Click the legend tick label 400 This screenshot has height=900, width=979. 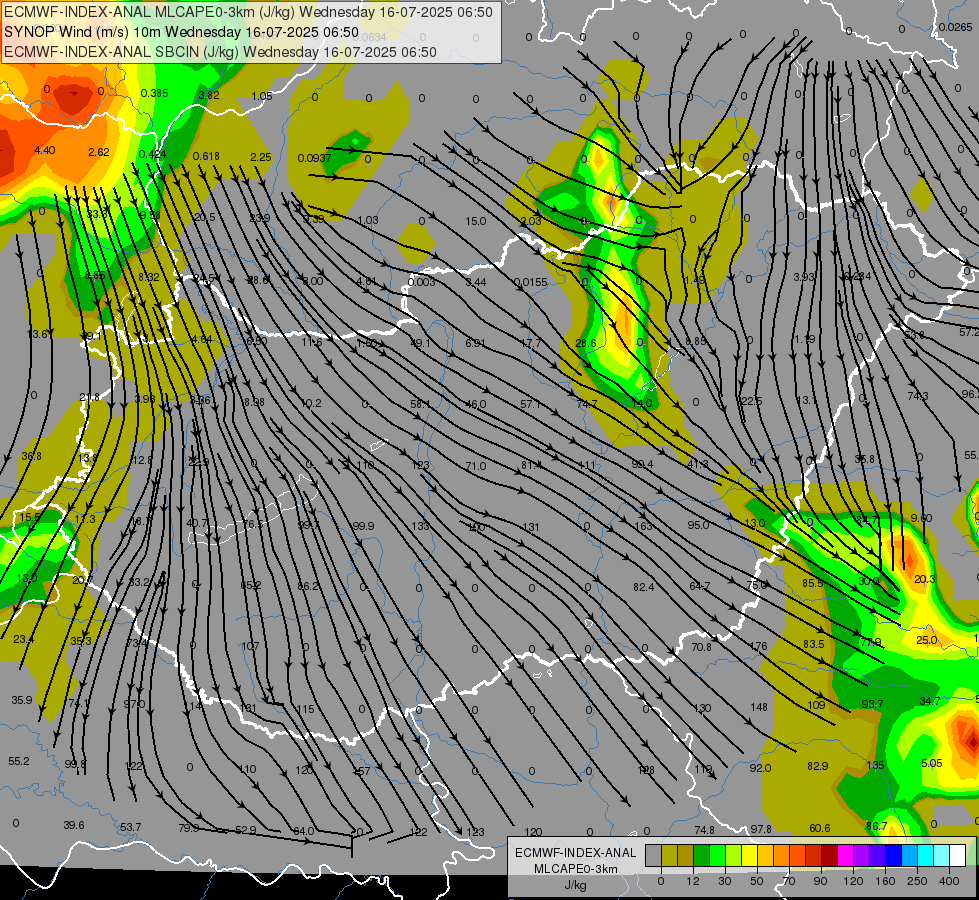click(949, 881)
